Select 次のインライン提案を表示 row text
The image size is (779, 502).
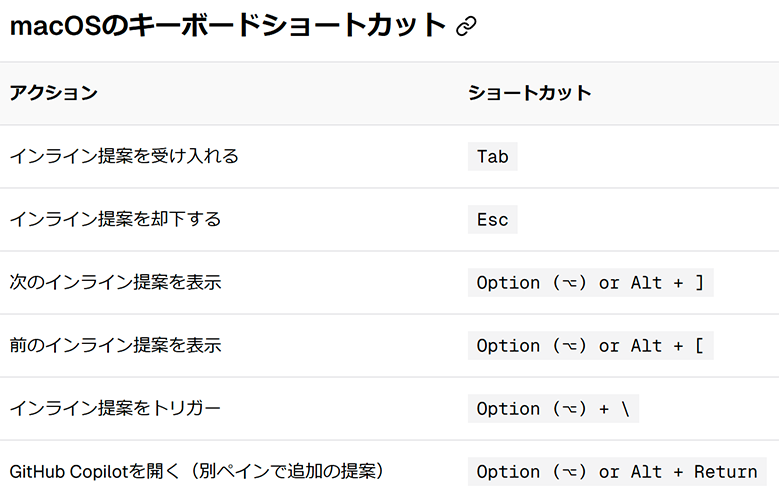(x=115, y=282)
